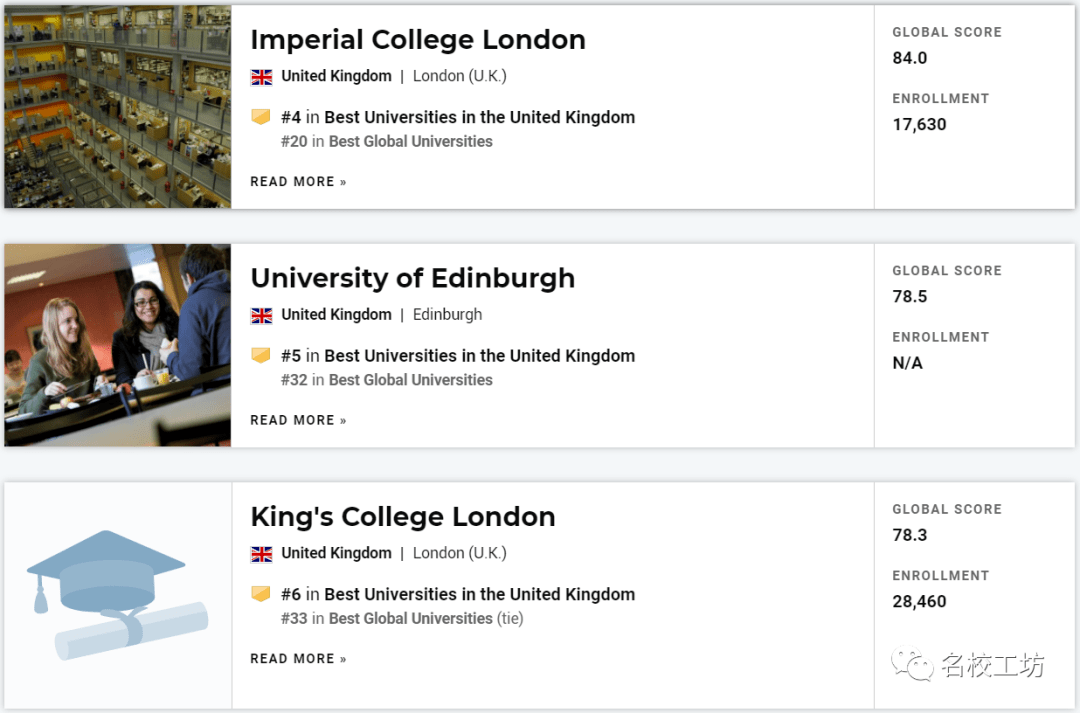The width and height of the screenshot is (1080, 713).
Task: Open Imperial College London title link
Action: 418,39
